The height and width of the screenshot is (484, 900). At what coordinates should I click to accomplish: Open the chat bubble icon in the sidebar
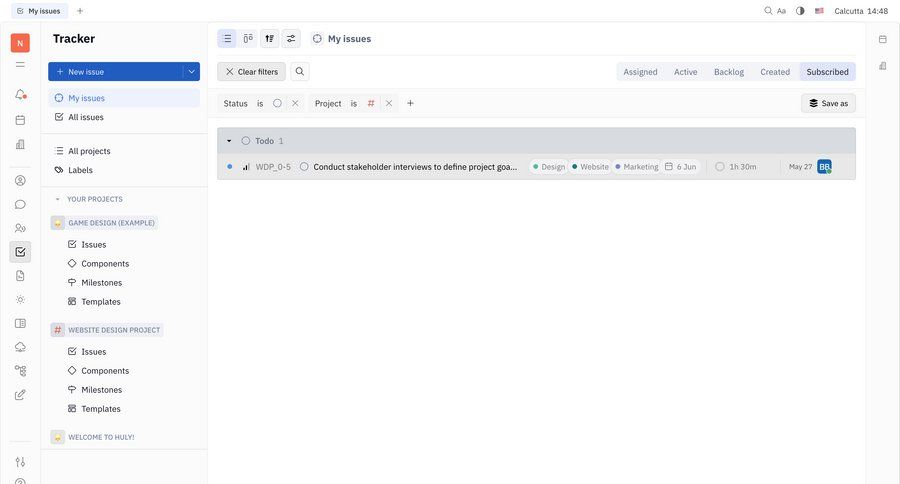tap(20, 204)
